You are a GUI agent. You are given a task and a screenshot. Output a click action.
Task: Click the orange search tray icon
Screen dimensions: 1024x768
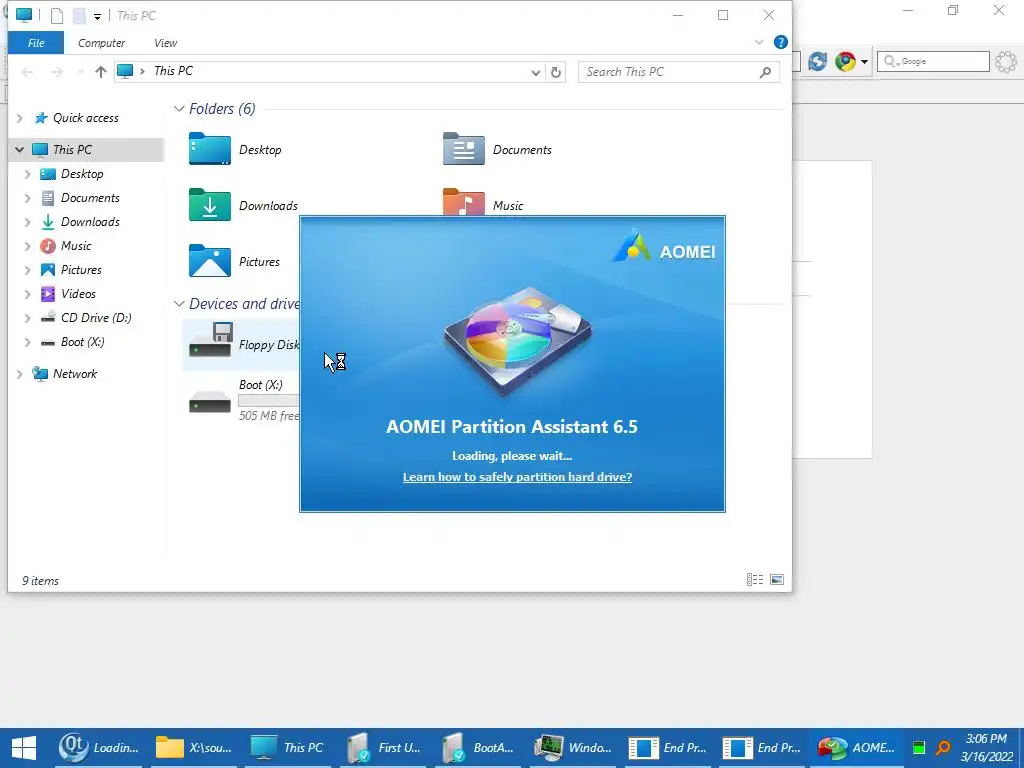point(943,748)
